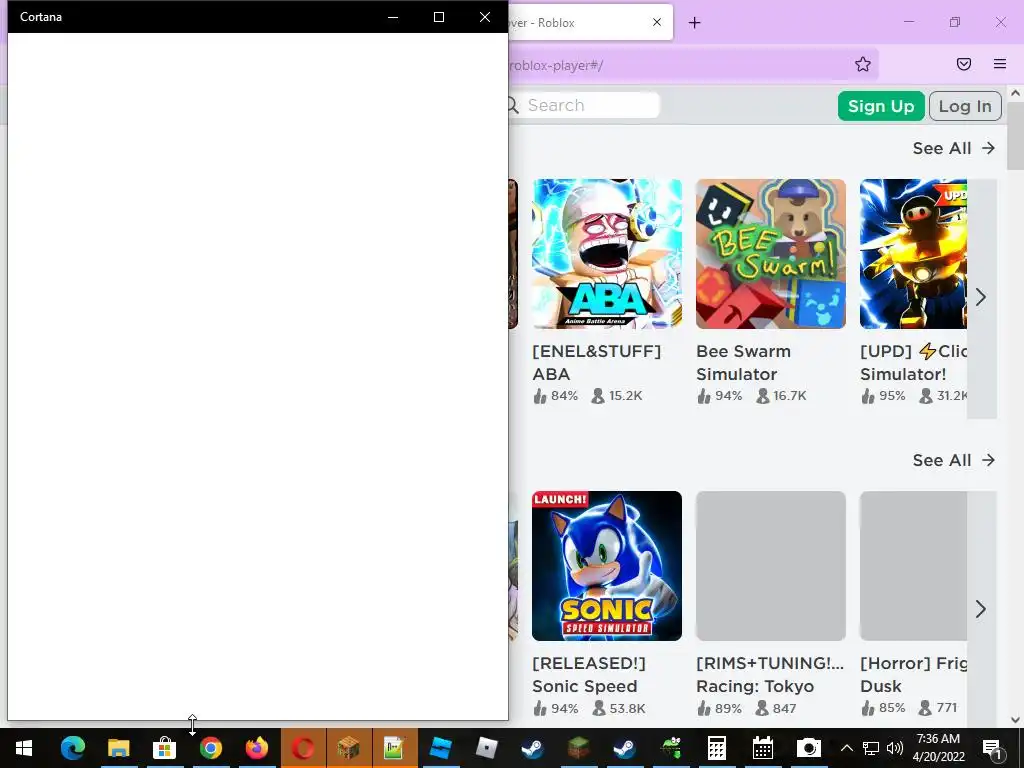1024x768 pixels.
Task: Focus the Roblox Search field
Action: click(x=584, y=105)
